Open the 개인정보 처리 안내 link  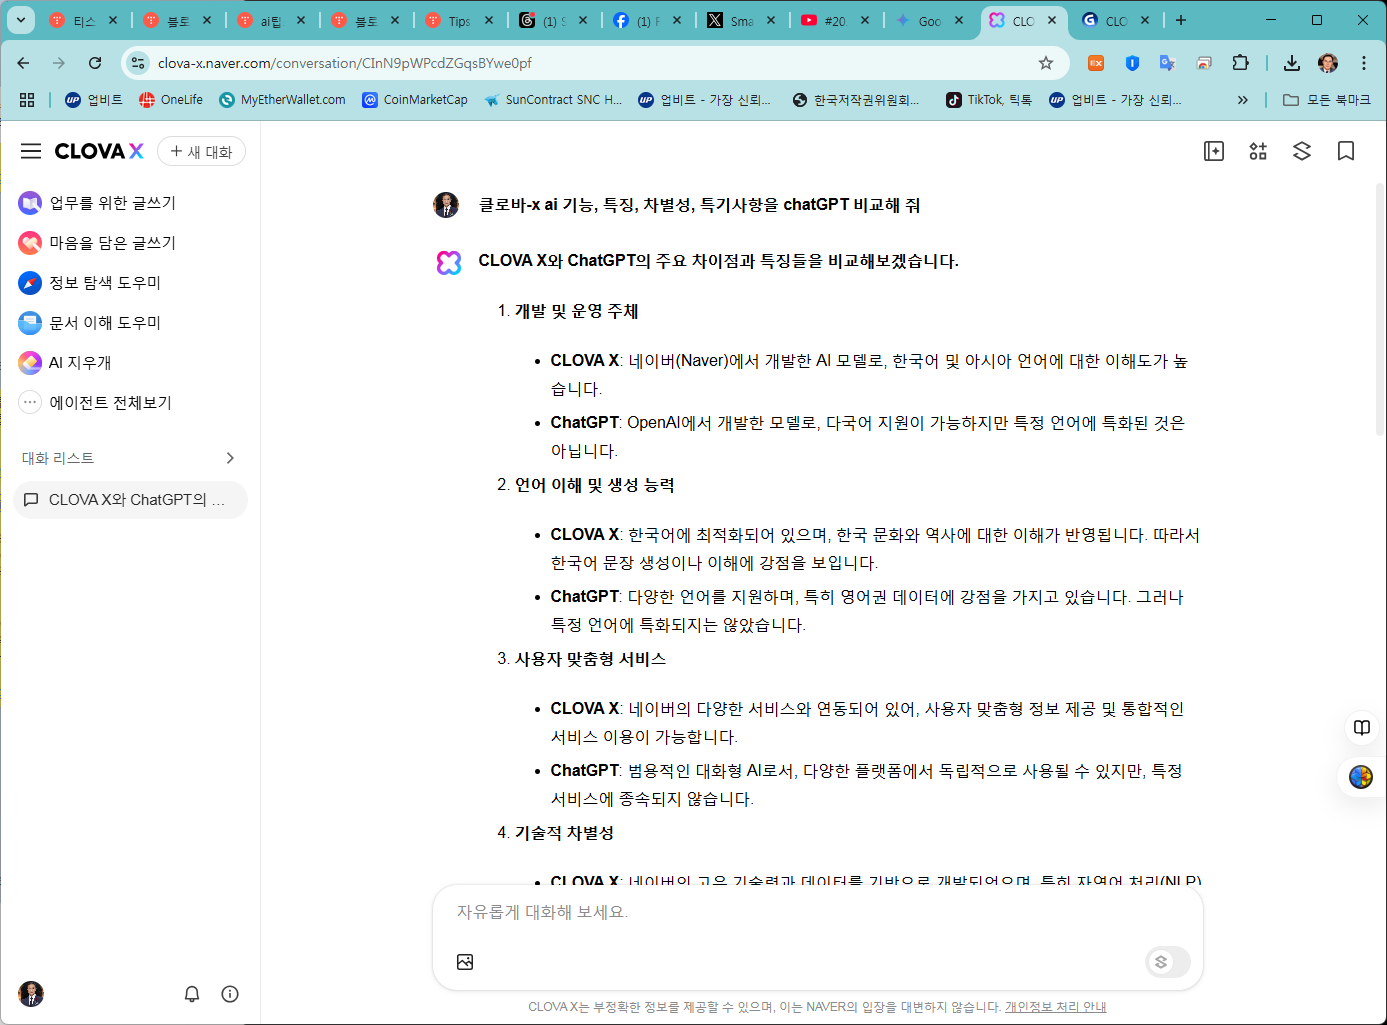tap(1056, 1007)
